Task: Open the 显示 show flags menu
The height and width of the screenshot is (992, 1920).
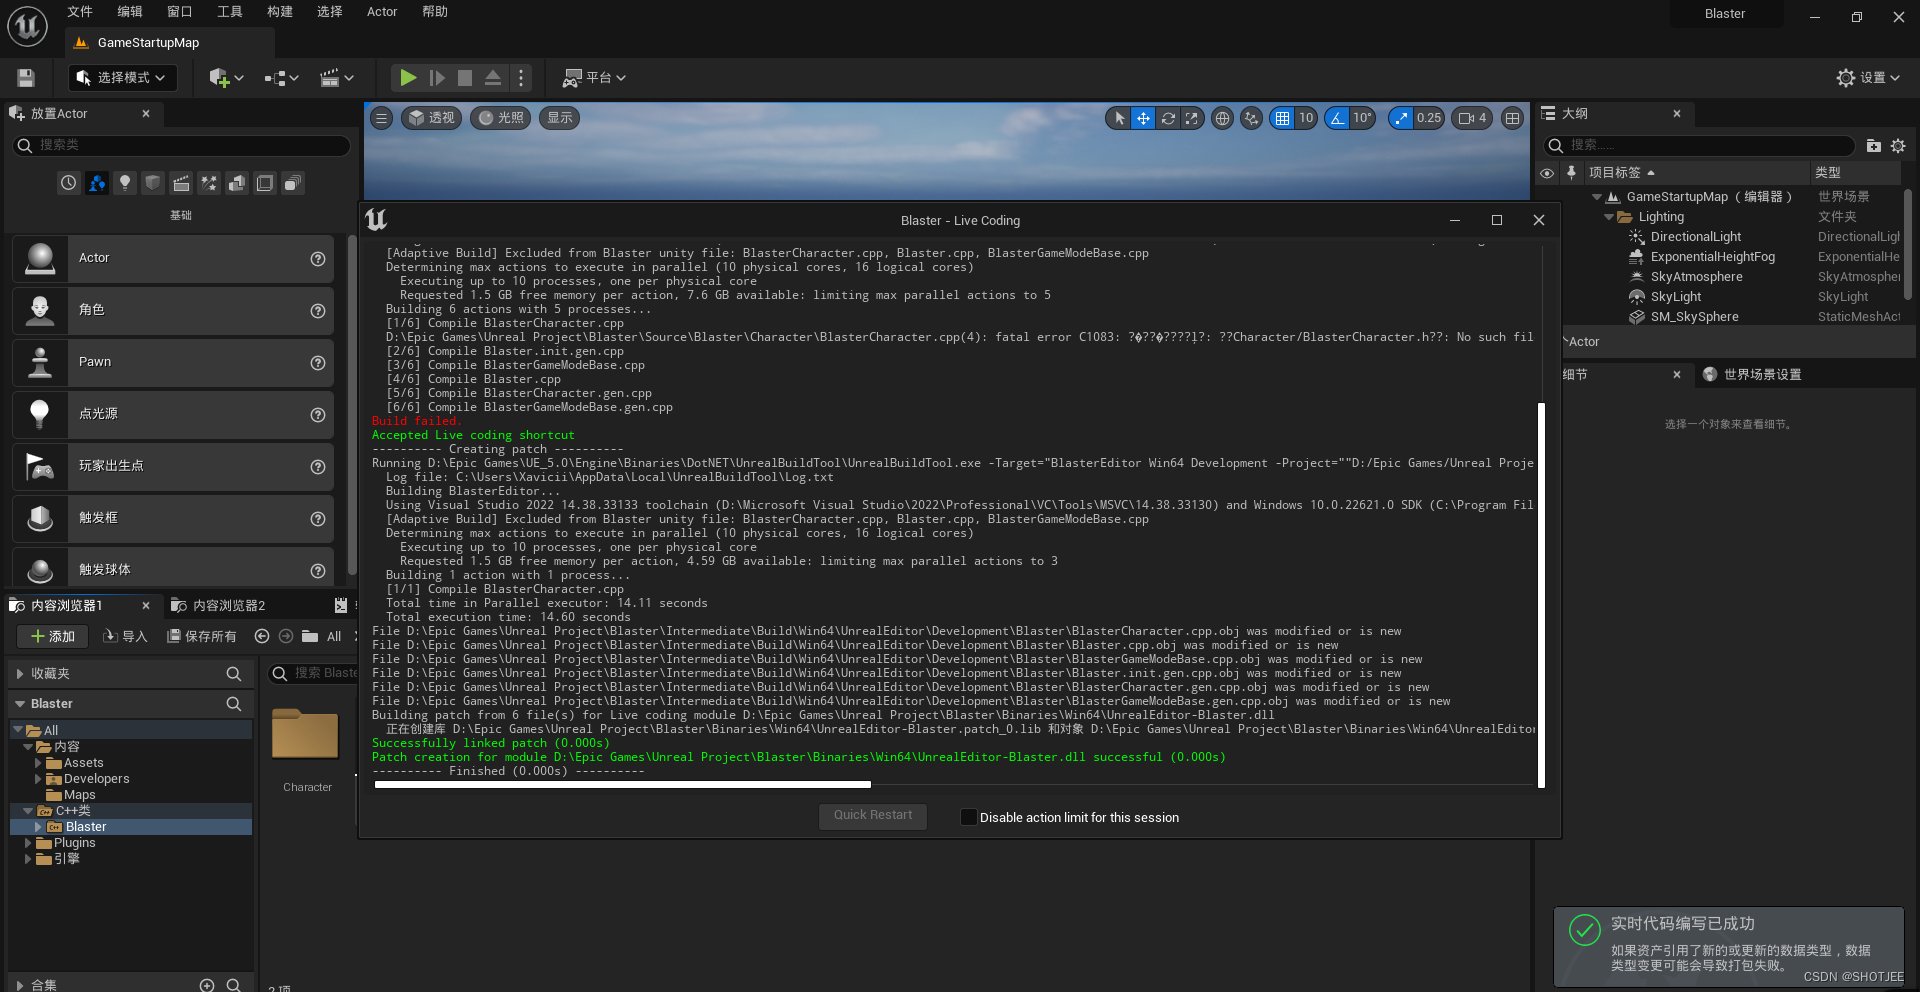Action: 560,118
